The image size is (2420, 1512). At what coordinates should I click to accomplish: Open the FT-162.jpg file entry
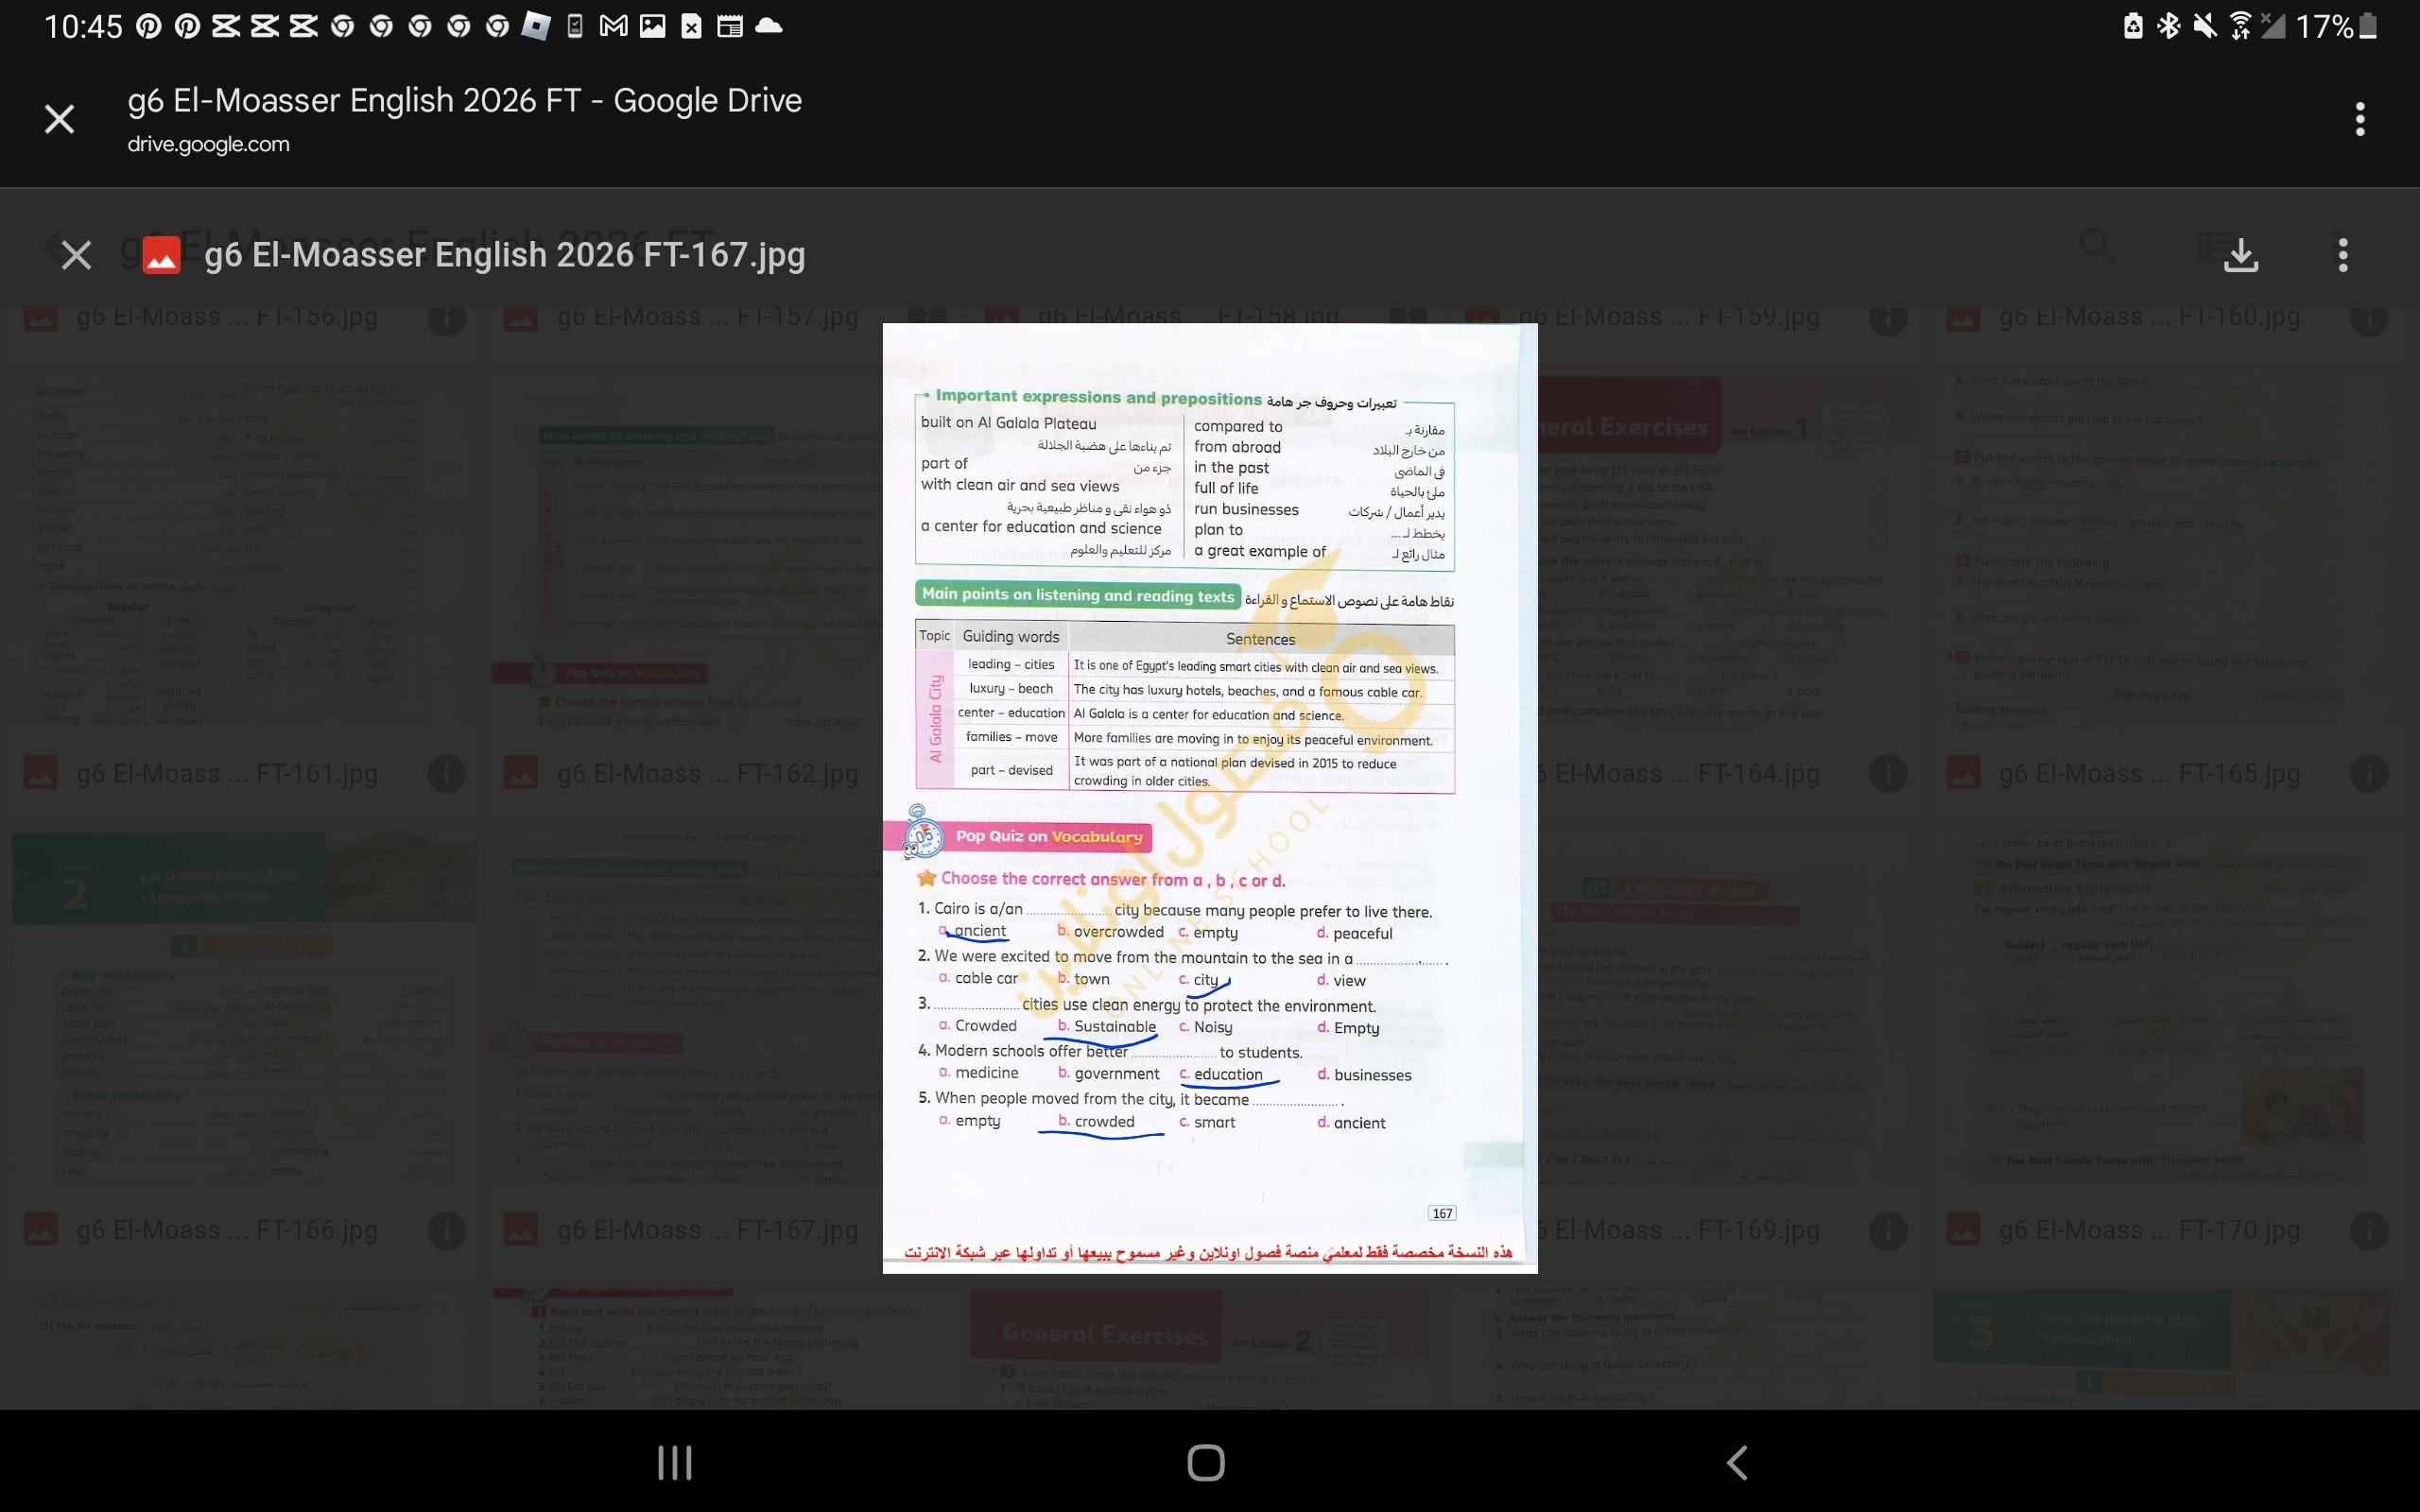[x=706, y=774]
